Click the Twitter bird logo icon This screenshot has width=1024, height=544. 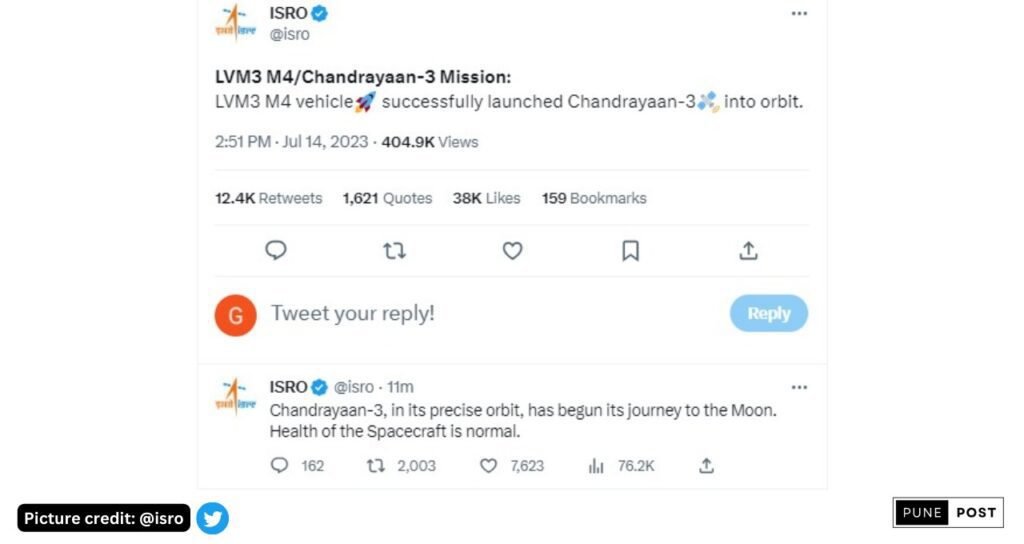coord(212,517)
